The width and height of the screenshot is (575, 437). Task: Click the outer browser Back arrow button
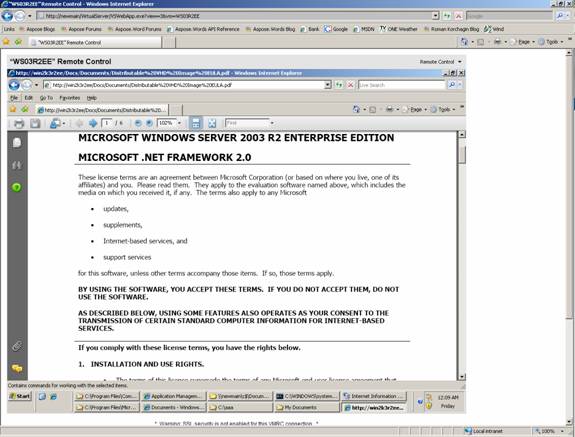(7, 16)
